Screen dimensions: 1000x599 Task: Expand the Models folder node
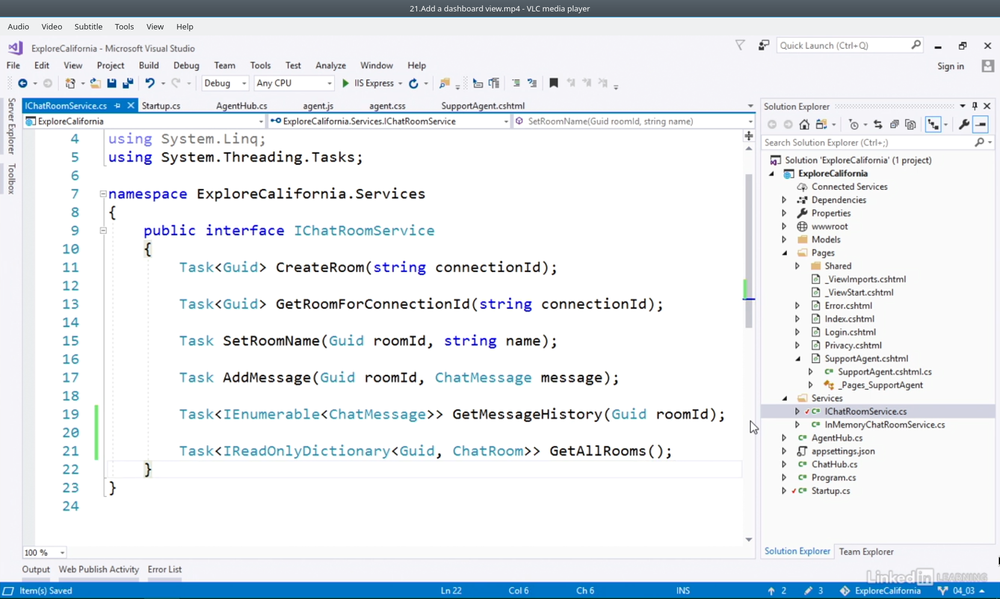coord(784,240)
